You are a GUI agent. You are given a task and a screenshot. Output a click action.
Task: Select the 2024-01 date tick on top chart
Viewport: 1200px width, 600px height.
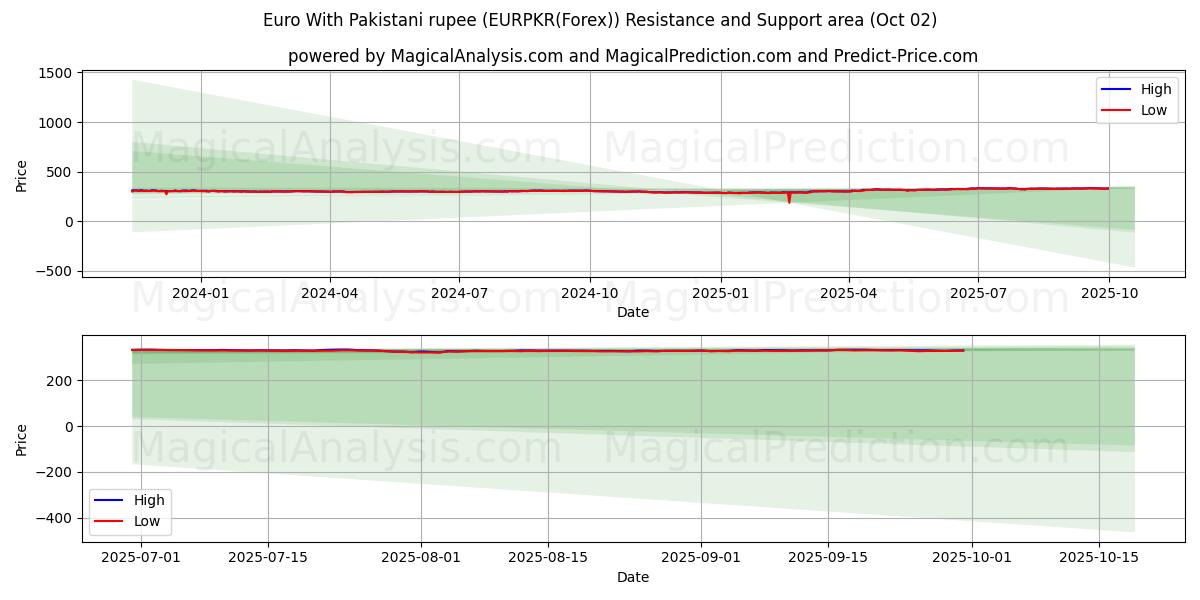[x=201, y=294]
